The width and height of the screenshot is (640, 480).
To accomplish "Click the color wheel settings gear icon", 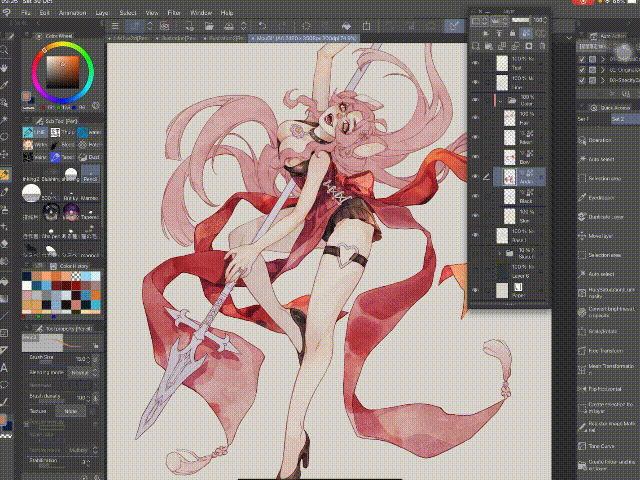I will (96, 105).
